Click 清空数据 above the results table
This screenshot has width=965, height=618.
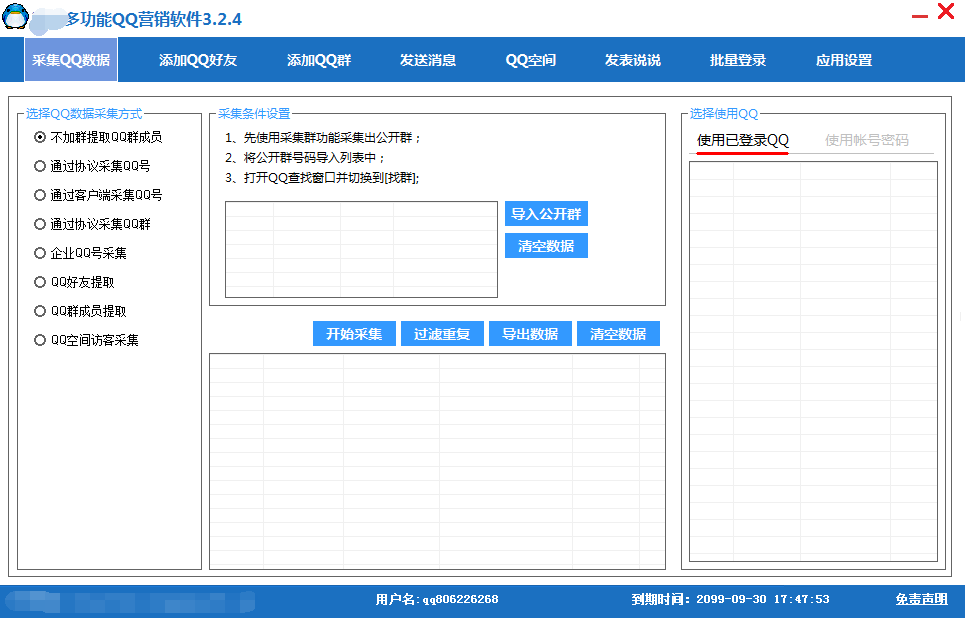pyautogui.click(x=618, y=334)
